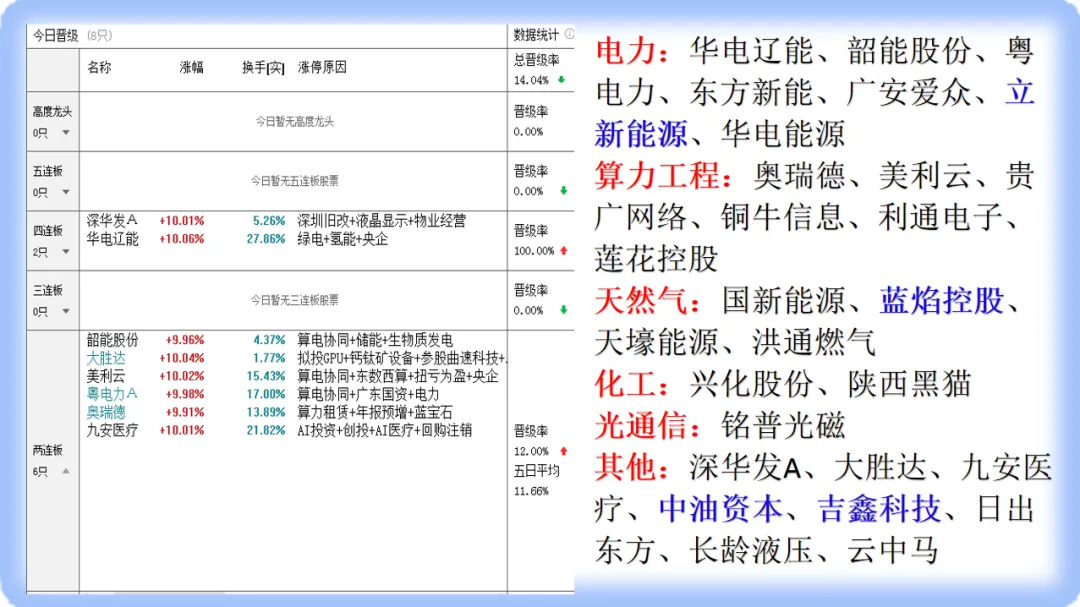Open the 大胜达 stock link
Screen dimensions: 1080x607
pyautogui.click(x=106, y=358)
